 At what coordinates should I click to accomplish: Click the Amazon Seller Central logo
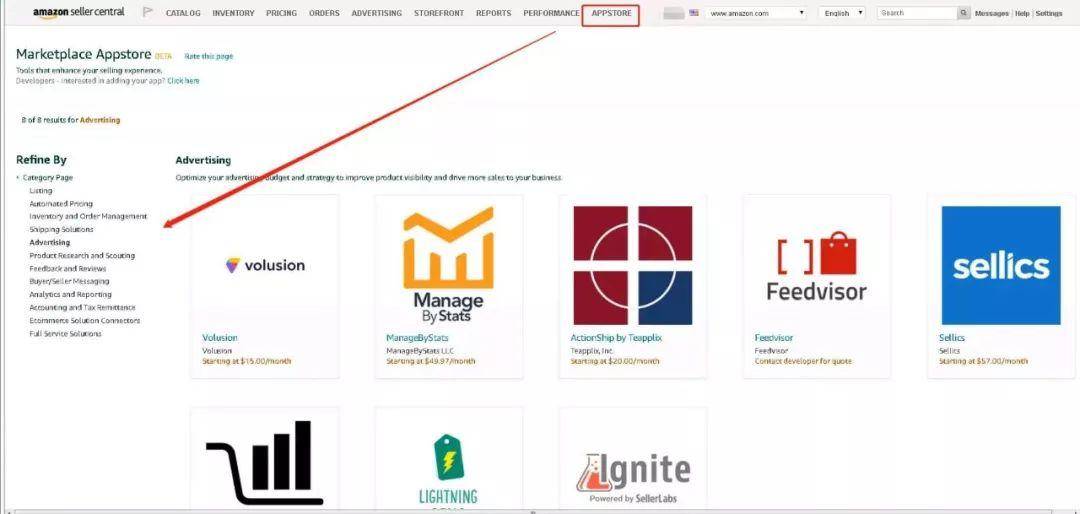[81, 13]
